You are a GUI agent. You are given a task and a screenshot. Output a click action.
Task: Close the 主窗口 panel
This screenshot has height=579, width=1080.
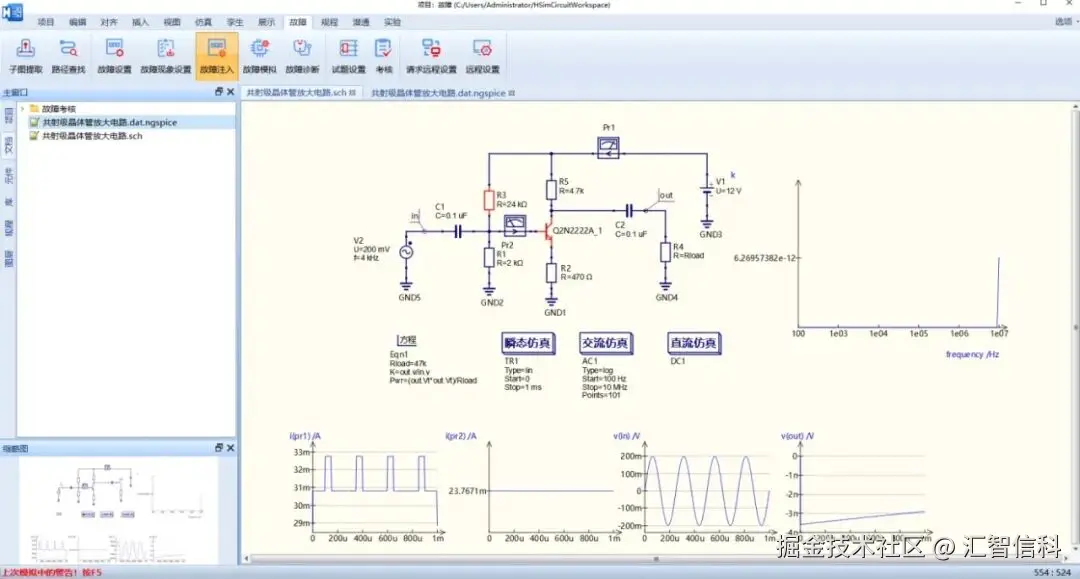231,92
